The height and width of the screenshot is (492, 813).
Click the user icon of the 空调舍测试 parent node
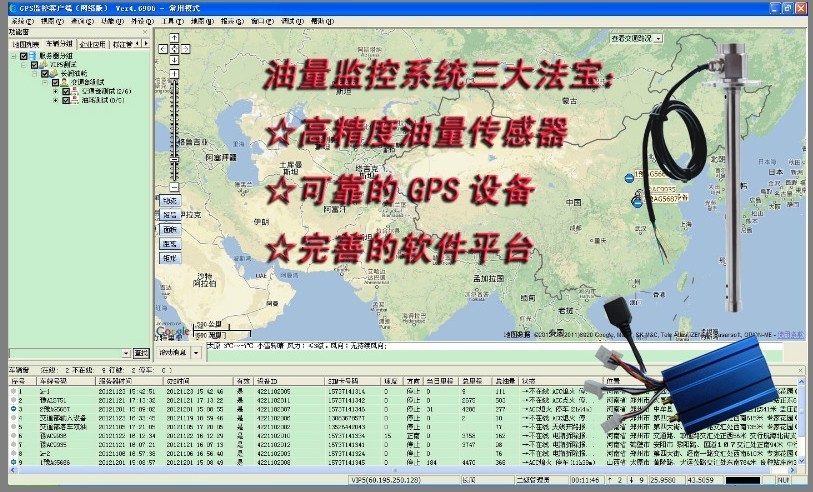click(x=64, y=82)
